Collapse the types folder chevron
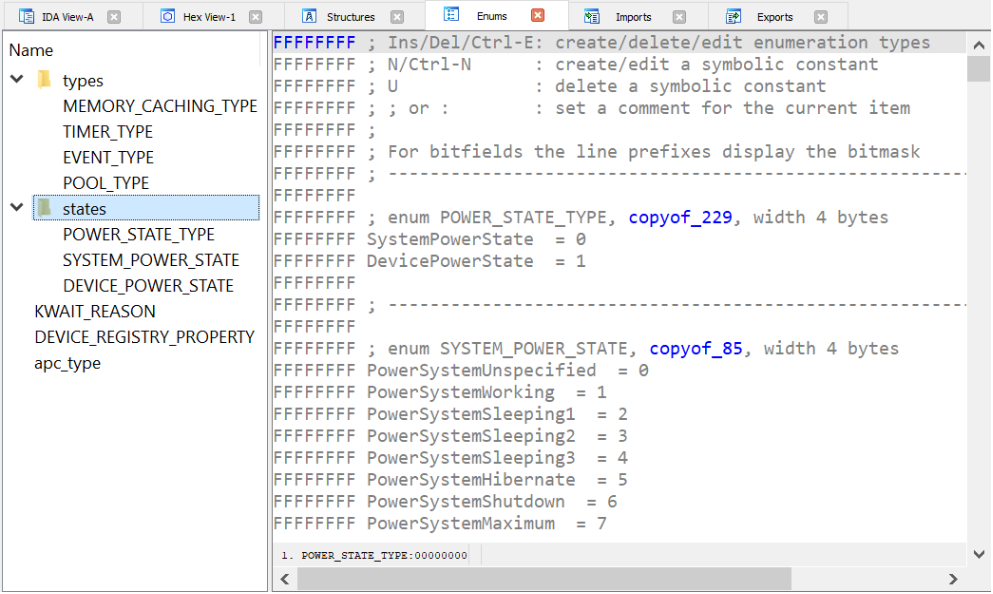Screen dimensions: 993x594 pyautogui.click(x=17, y=79)
